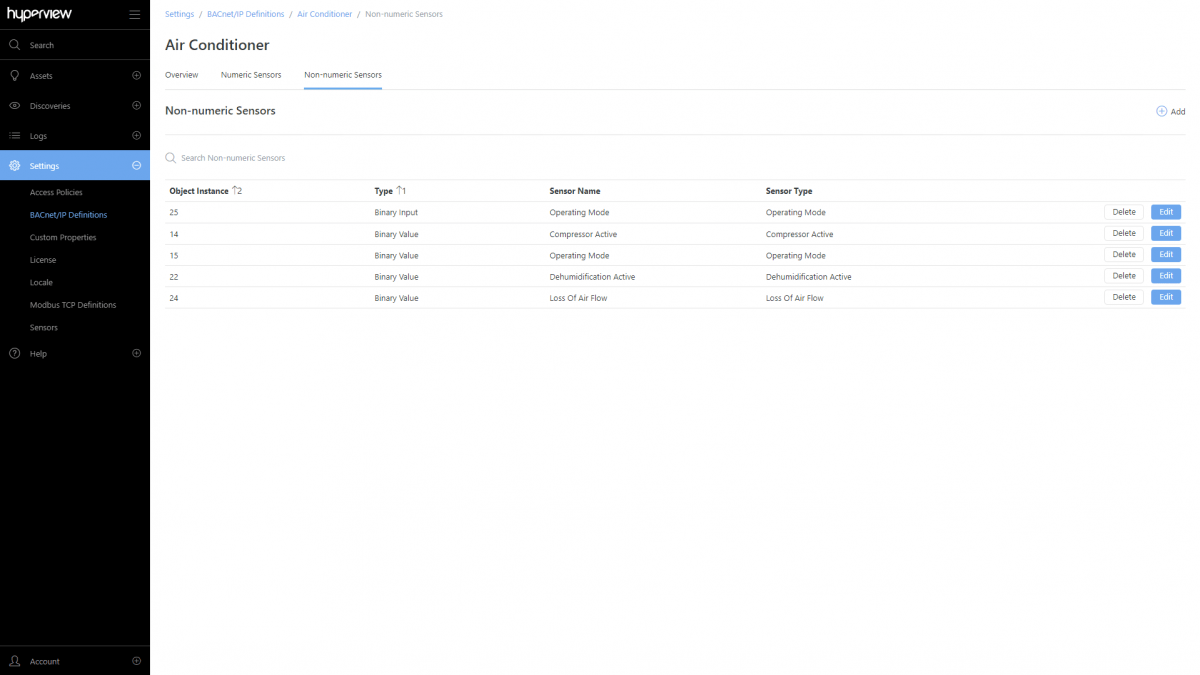Open Discoveries from the sidebar

tap(50, 105)
